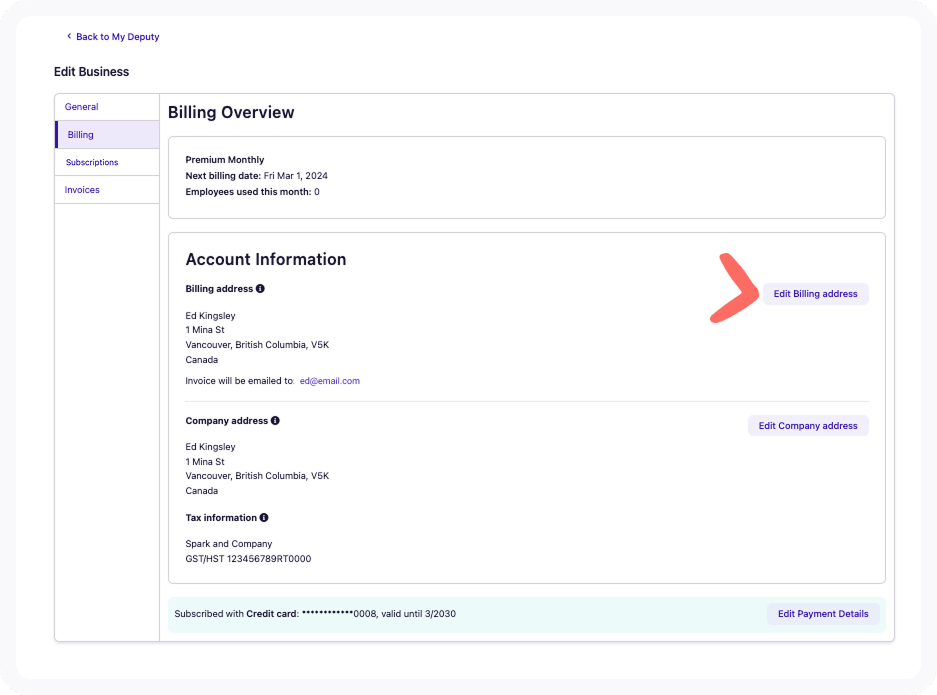Switch to the Subscriptions tab
937x695 pixels.
(x=92, y=162)
